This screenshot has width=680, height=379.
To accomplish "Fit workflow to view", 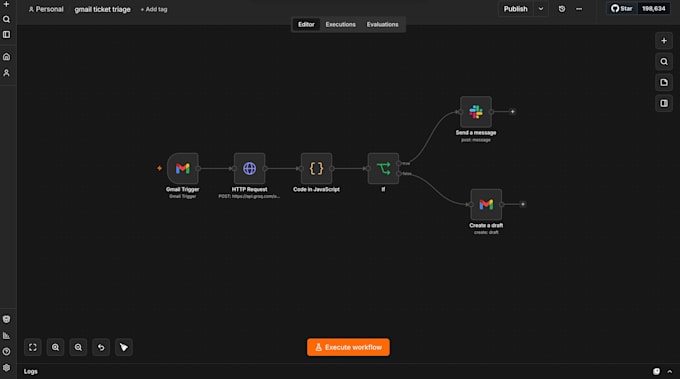I will coord(33,347).
